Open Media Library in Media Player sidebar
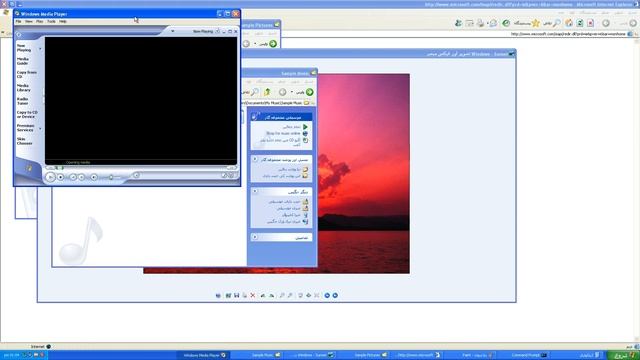 click(x=23, y=88)
